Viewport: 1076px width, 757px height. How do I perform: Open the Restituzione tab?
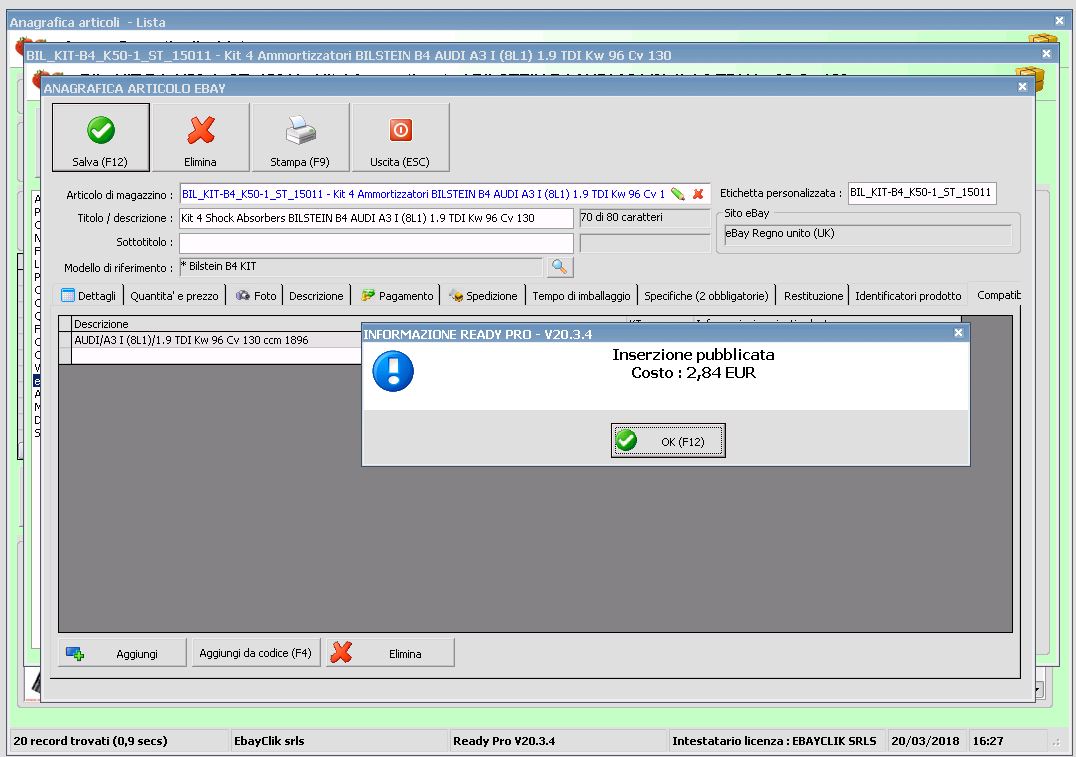tap(813, 296)
